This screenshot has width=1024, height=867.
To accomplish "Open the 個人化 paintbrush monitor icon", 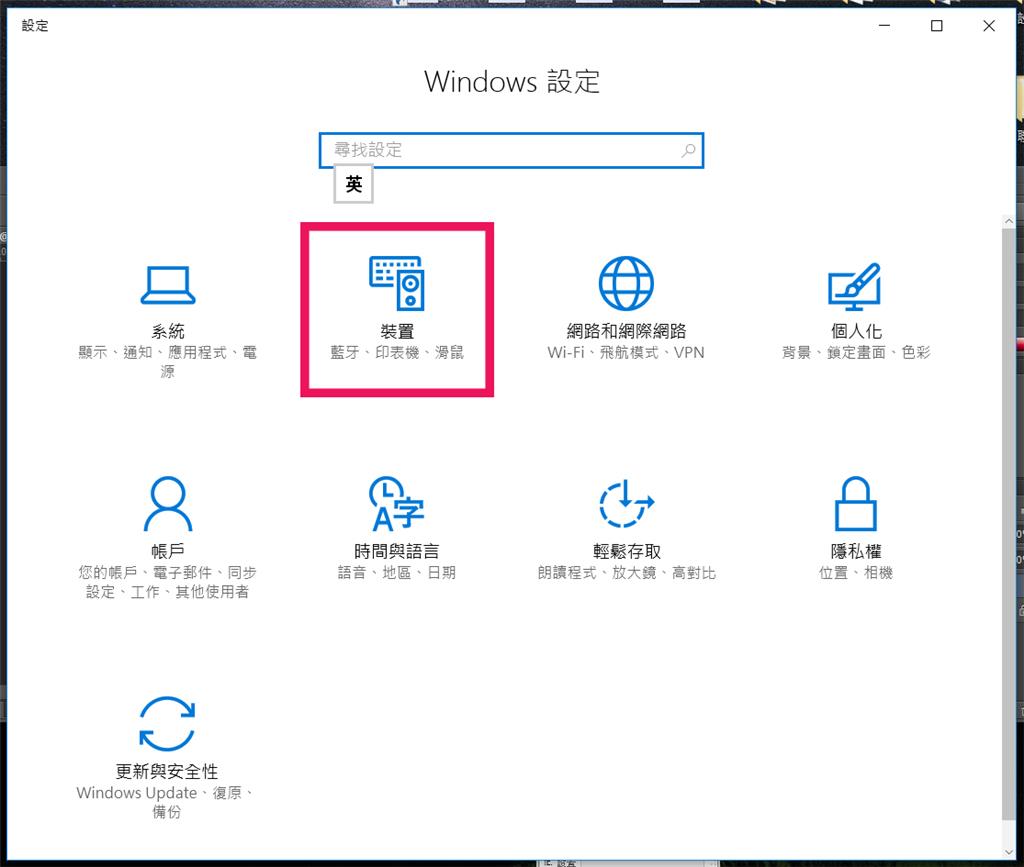I will point(855,286).
